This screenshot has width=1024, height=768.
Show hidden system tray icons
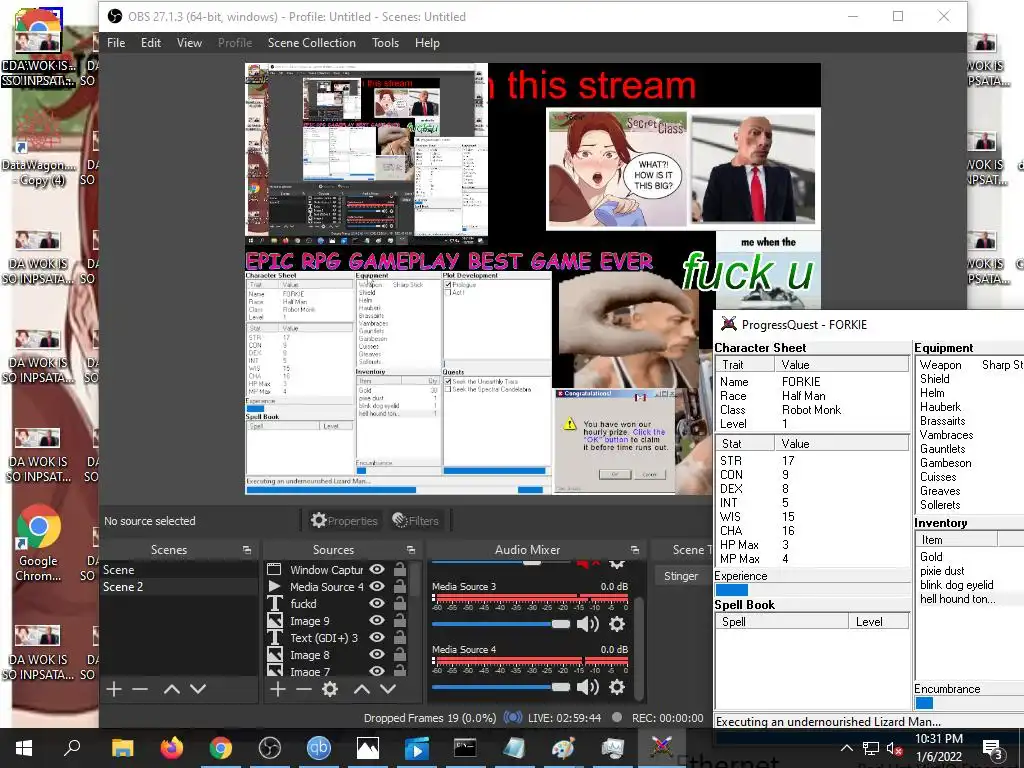pyautogui.click(x=846, y=748)
